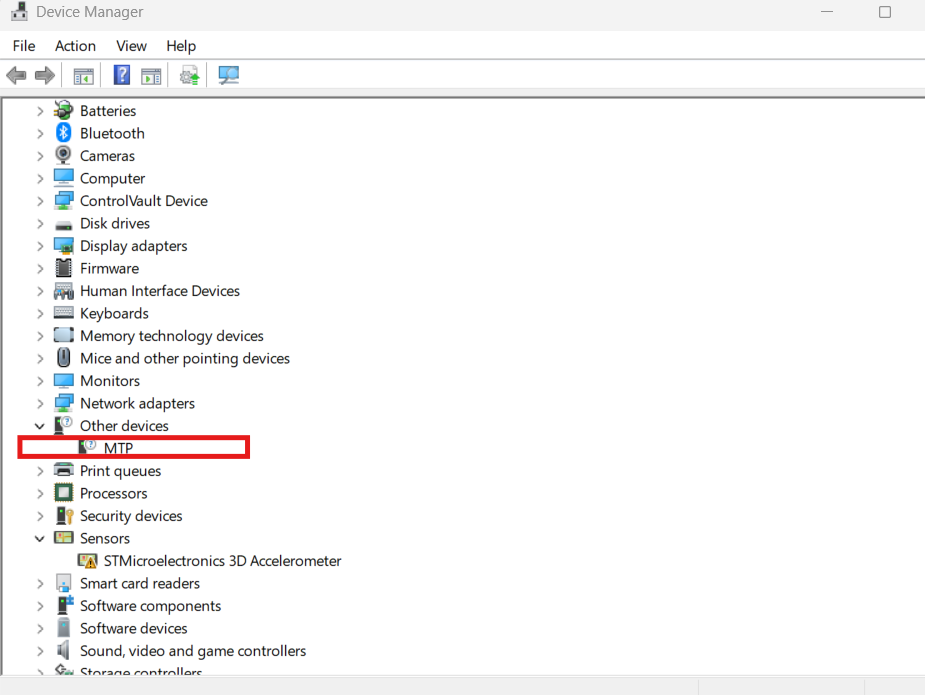Select the Cameras label
The image size is (925, 695).
(x=107, y=156)
